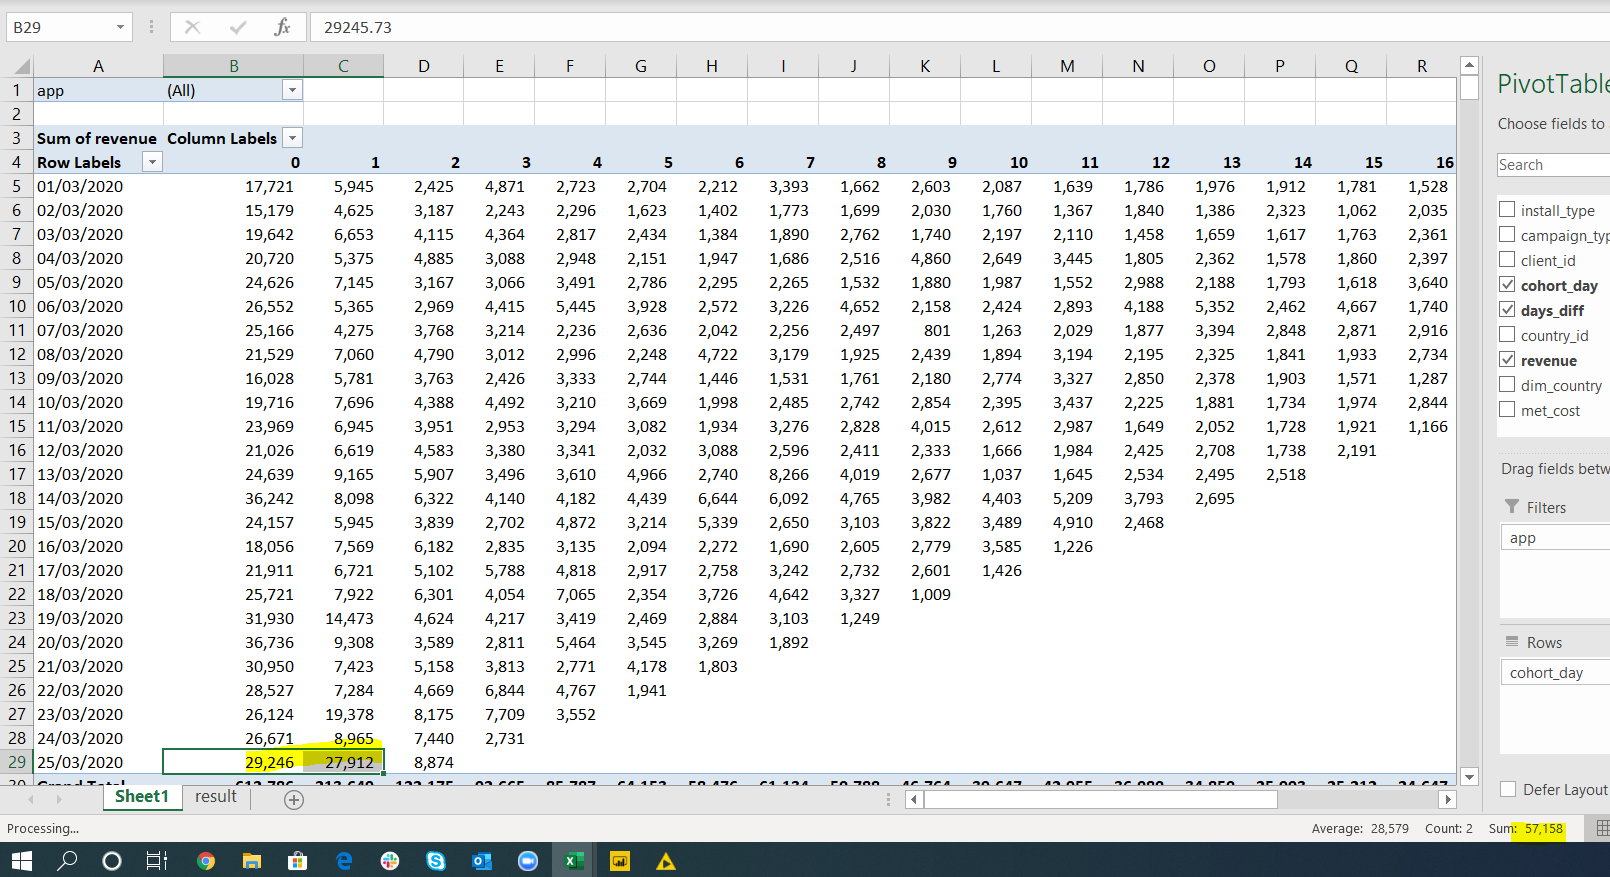
Task: Click the vertical scrollbar thumb
Action: pos(1469,88)
